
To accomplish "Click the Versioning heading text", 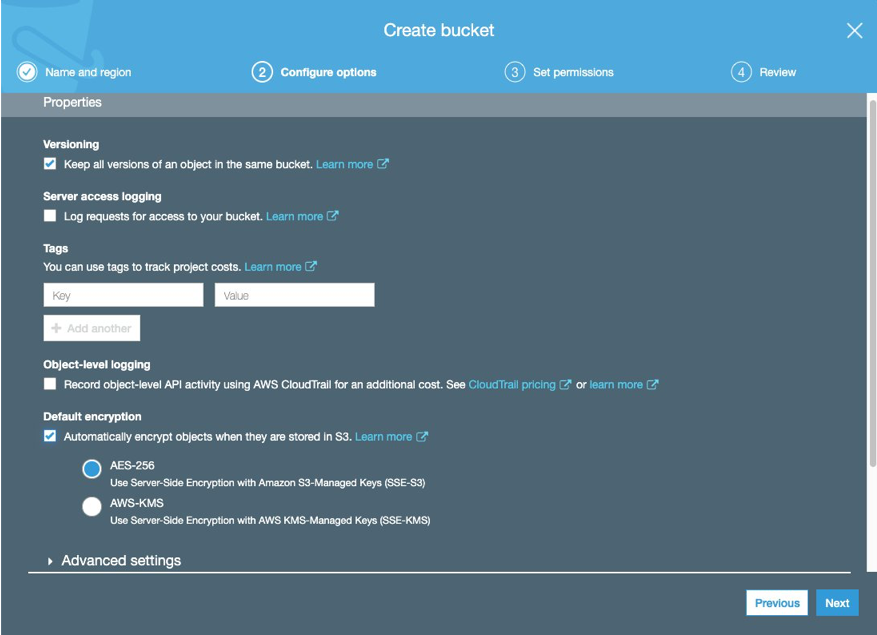I will pos(71,144).
